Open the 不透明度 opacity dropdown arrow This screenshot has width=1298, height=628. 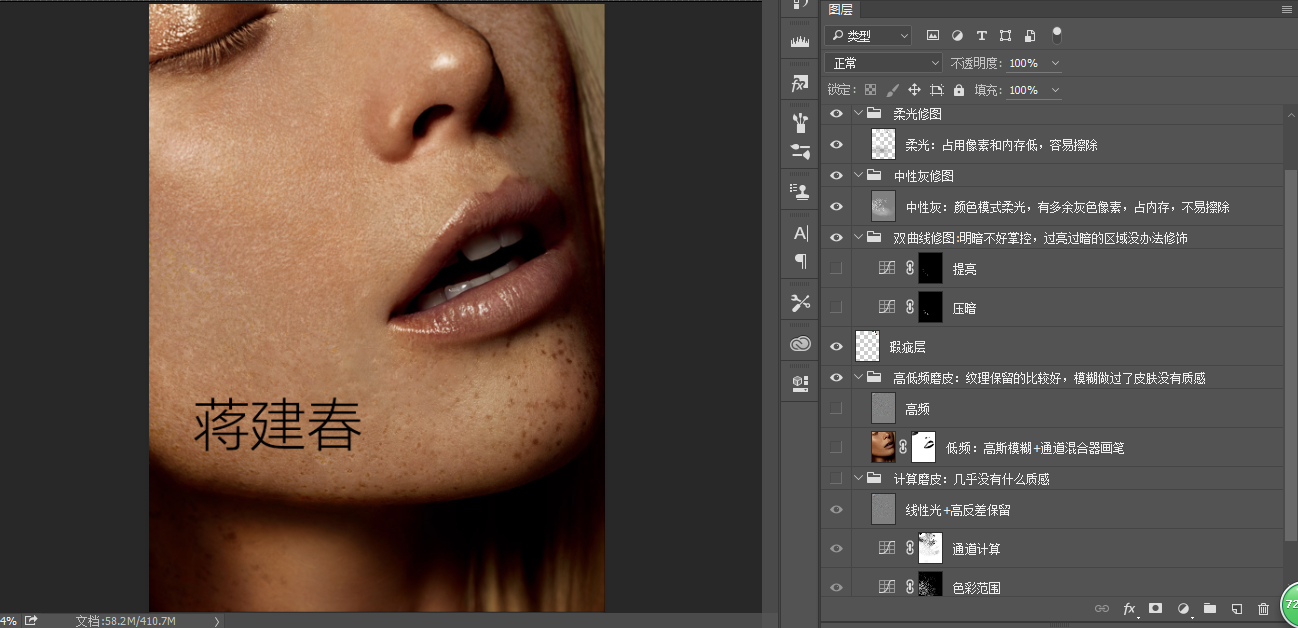1055,63
